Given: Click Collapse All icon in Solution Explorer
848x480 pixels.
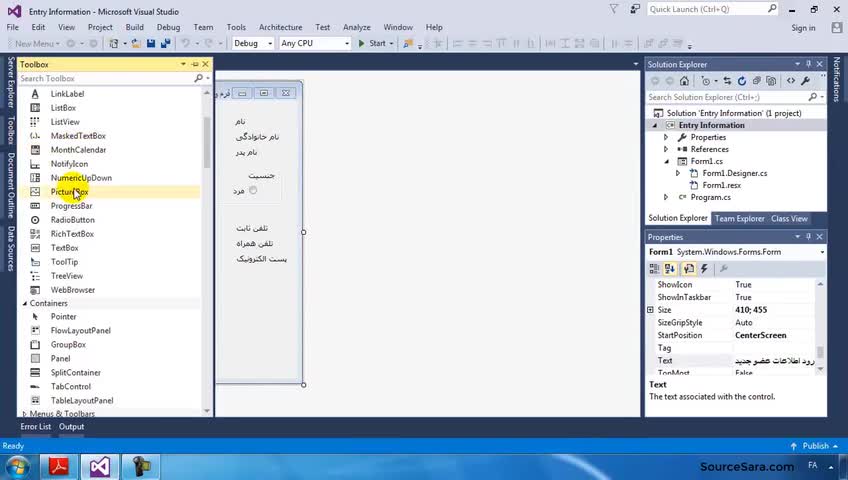Looking at the screenshot, I should click(757, 81).
